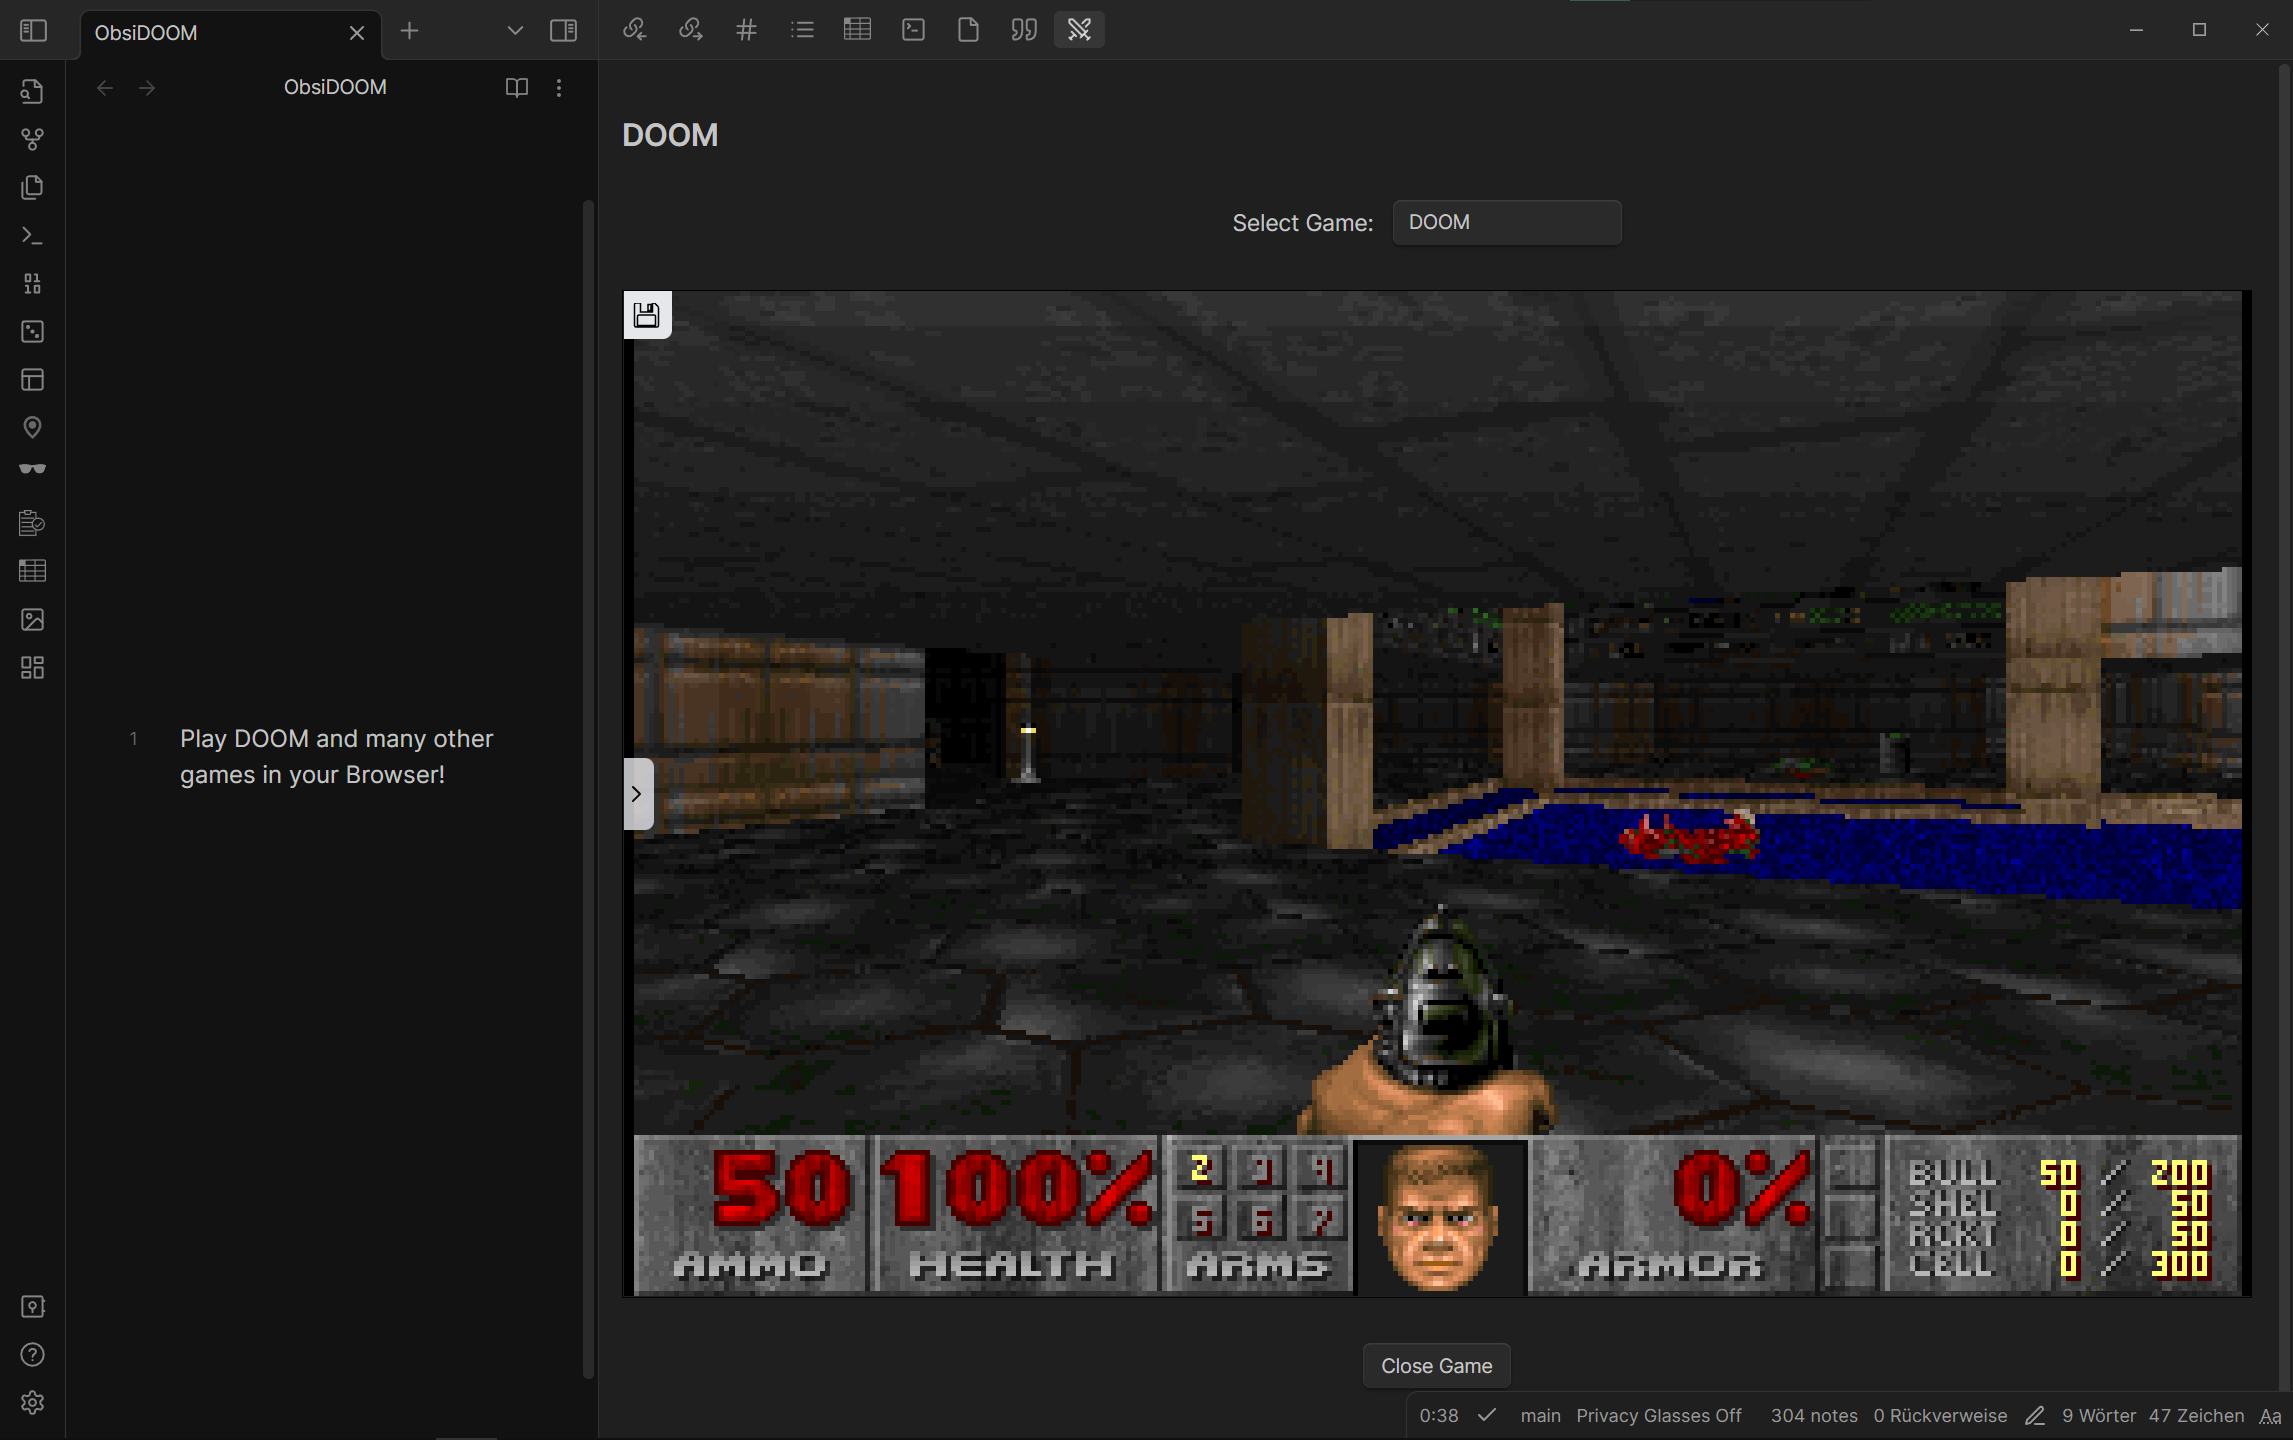This screenshot has width=2293, height=1440.
Task: Open the terminal panel icon in top toolbar
Action: tap(913, 30)
